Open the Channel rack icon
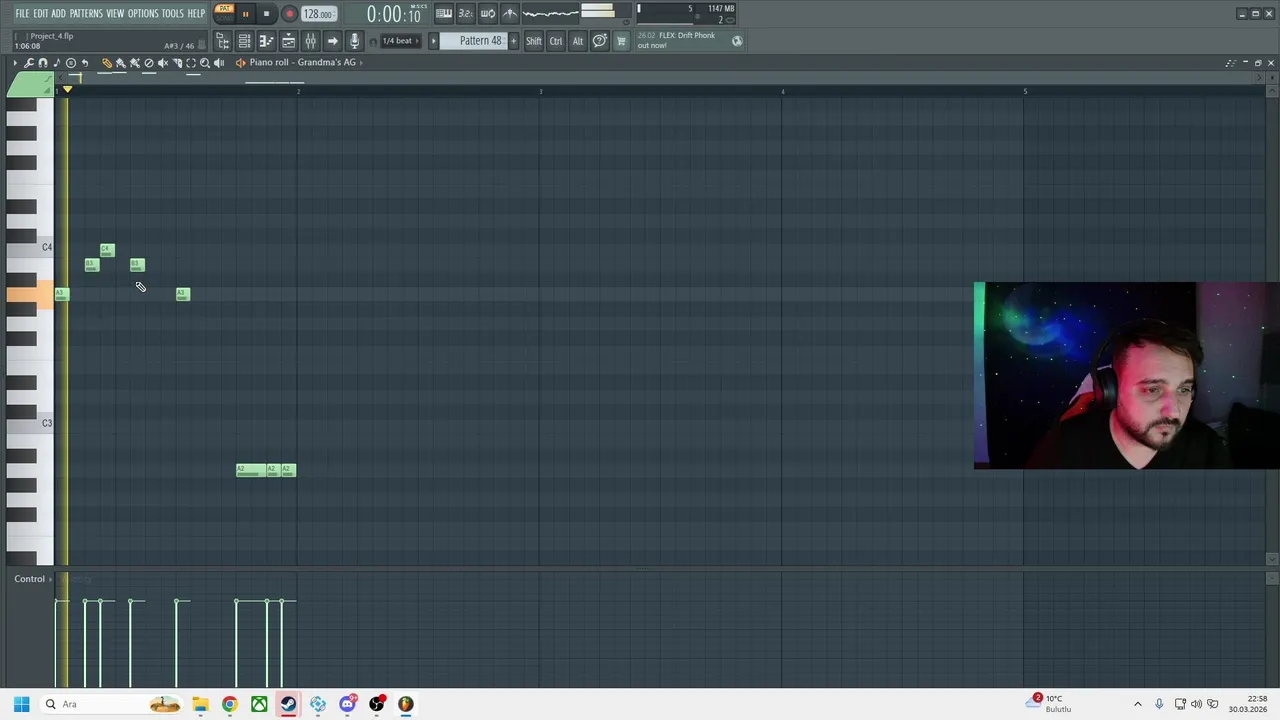Screen dimensions: 1280x720 pyautogui.click(x=244, y=41)
